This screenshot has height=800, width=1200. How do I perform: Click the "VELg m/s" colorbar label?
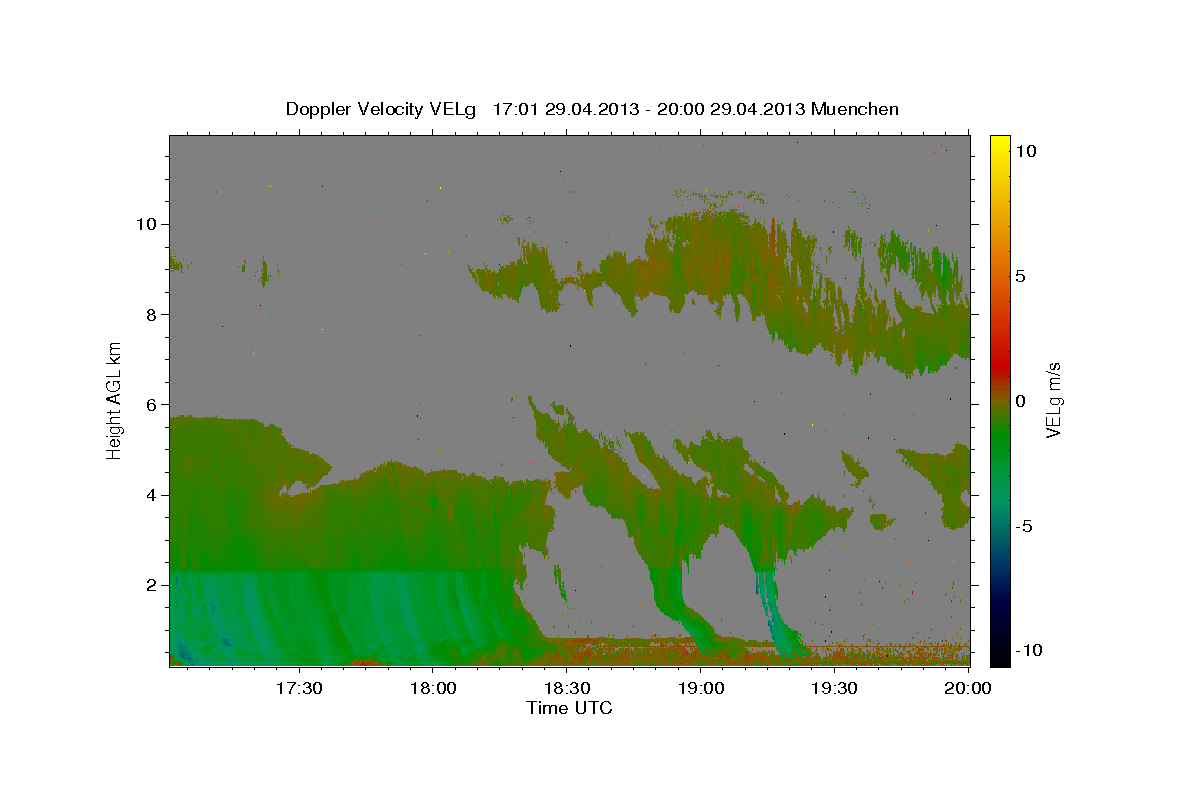[x=1054, y=400]
